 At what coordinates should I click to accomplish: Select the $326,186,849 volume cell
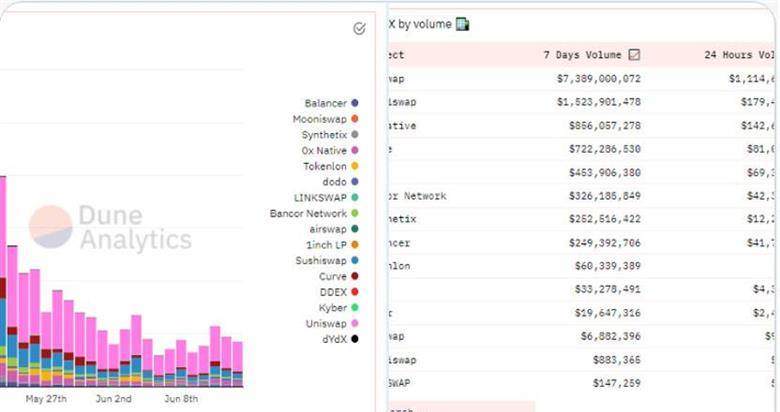[604, 196]
